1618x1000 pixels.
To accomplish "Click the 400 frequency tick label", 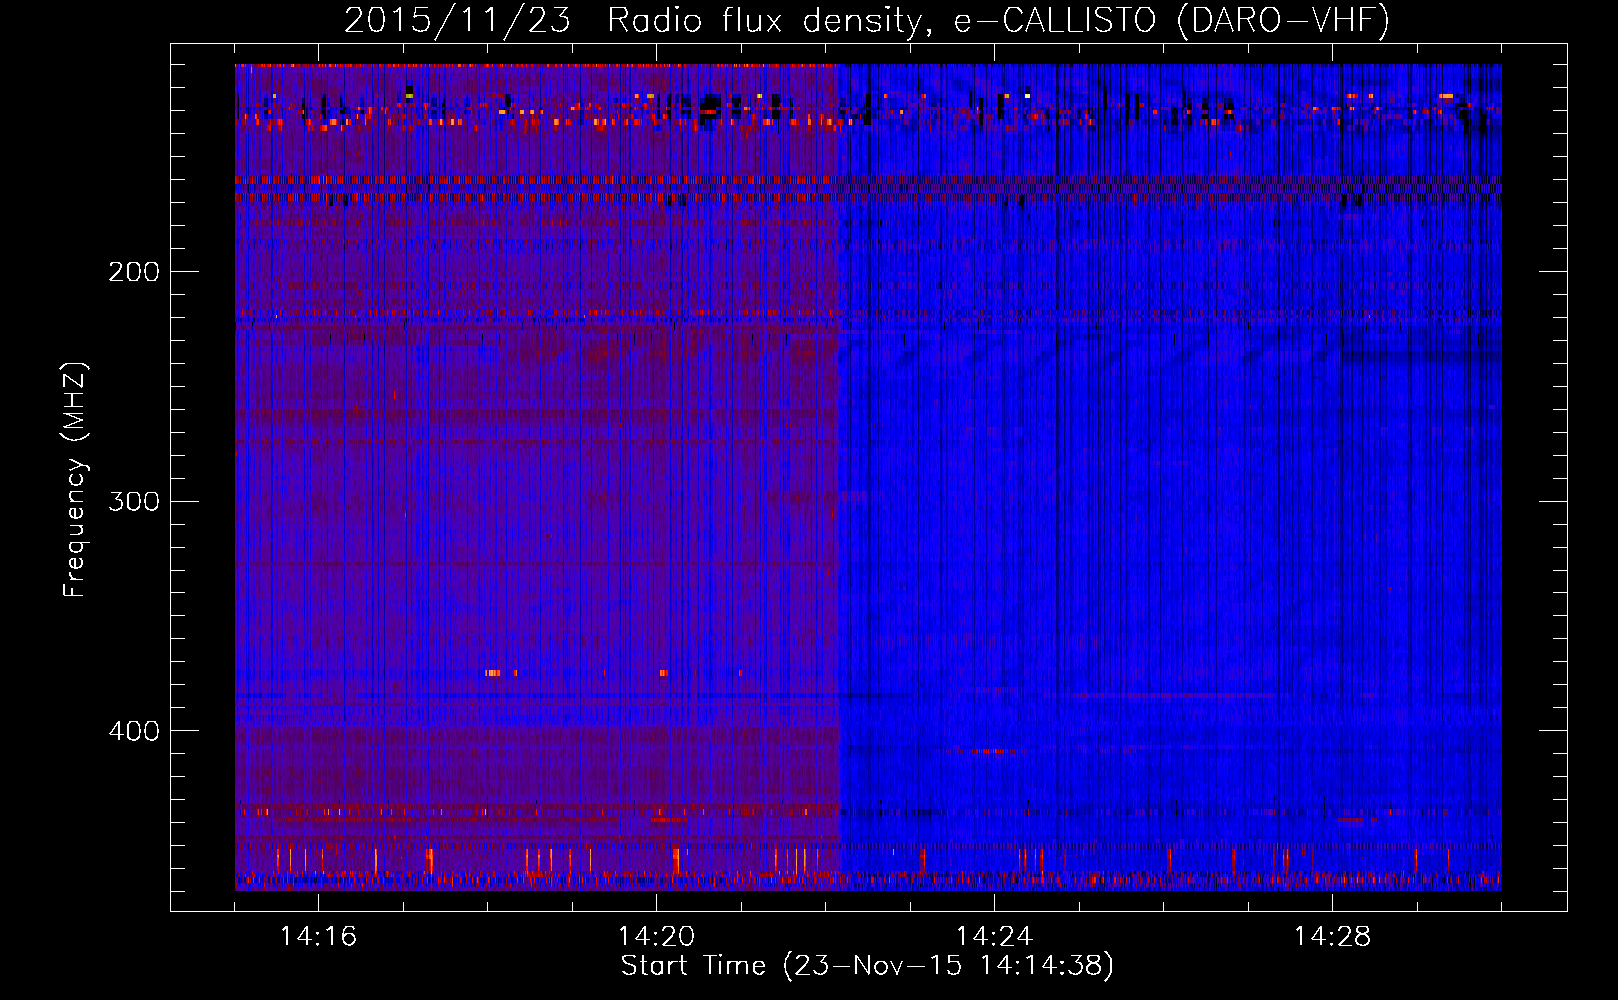I will pyautogui.click(x=133, y=731).
